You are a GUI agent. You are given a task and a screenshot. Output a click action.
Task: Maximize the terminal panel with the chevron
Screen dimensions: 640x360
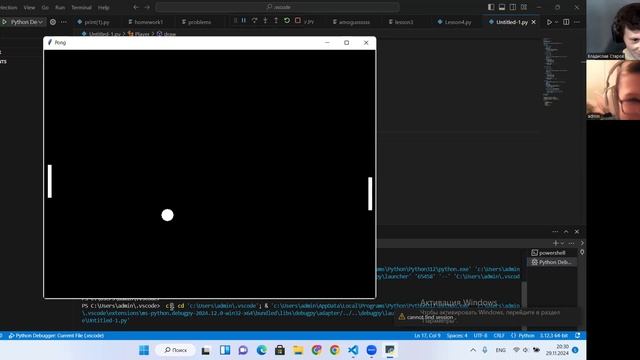(566, 231)
